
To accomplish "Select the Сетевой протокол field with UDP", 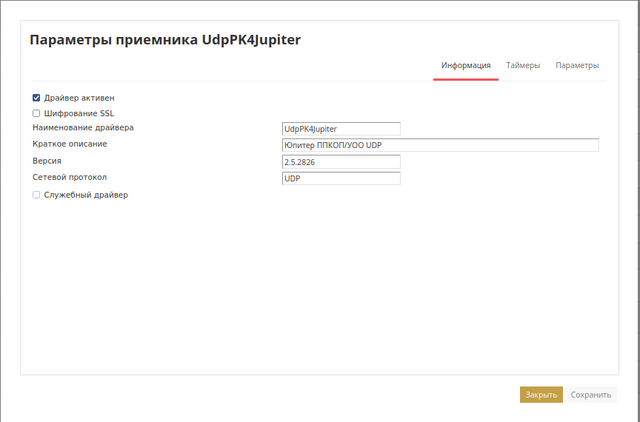I will click(341, 179).
